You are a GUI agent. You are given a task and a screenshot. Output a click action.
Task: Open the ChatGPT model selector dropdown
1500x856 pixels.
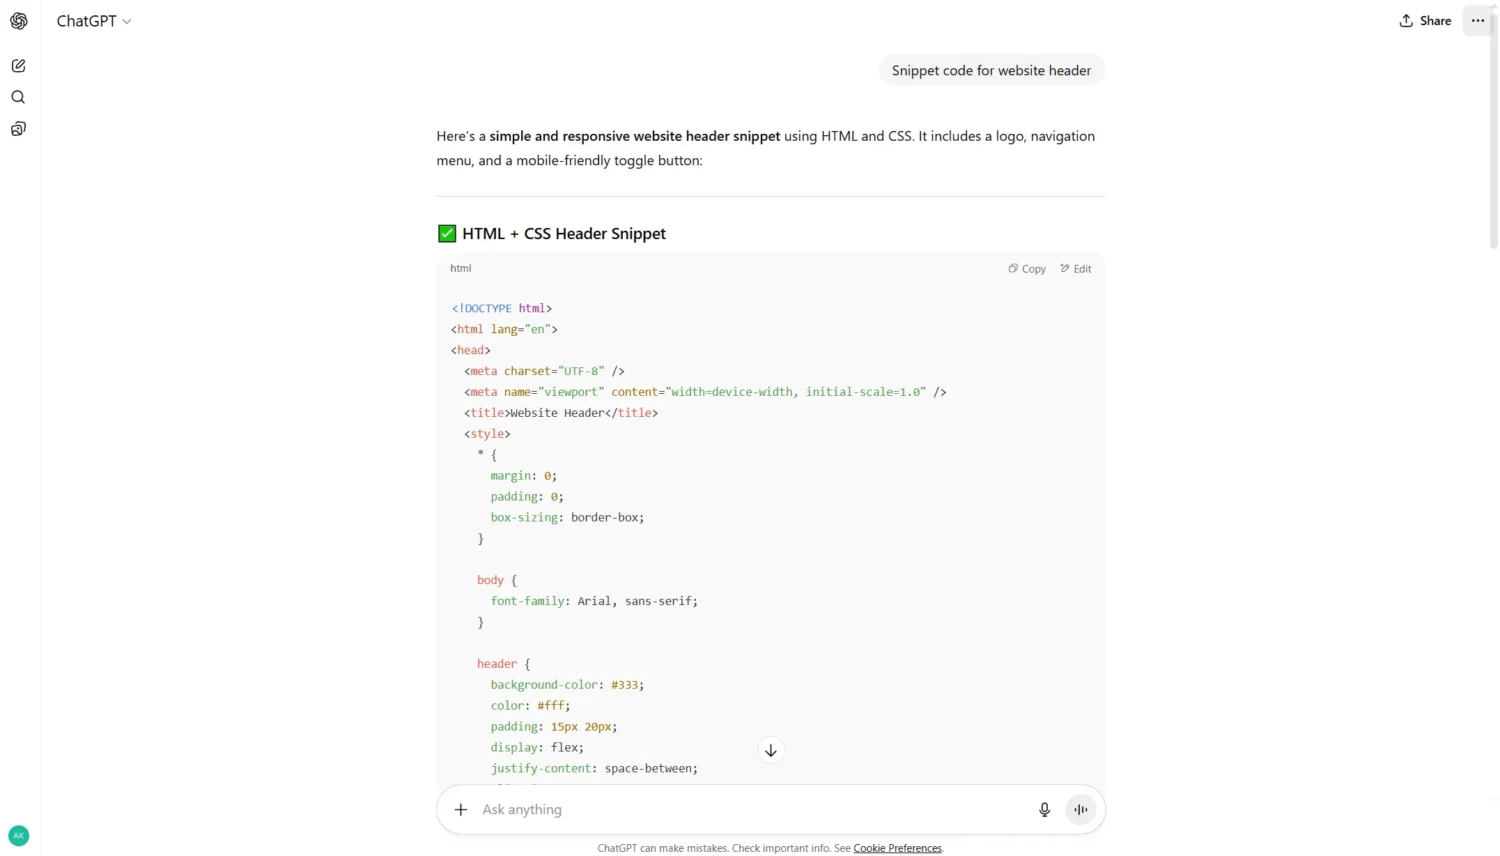pyautogui.click(x=94, y=20)
